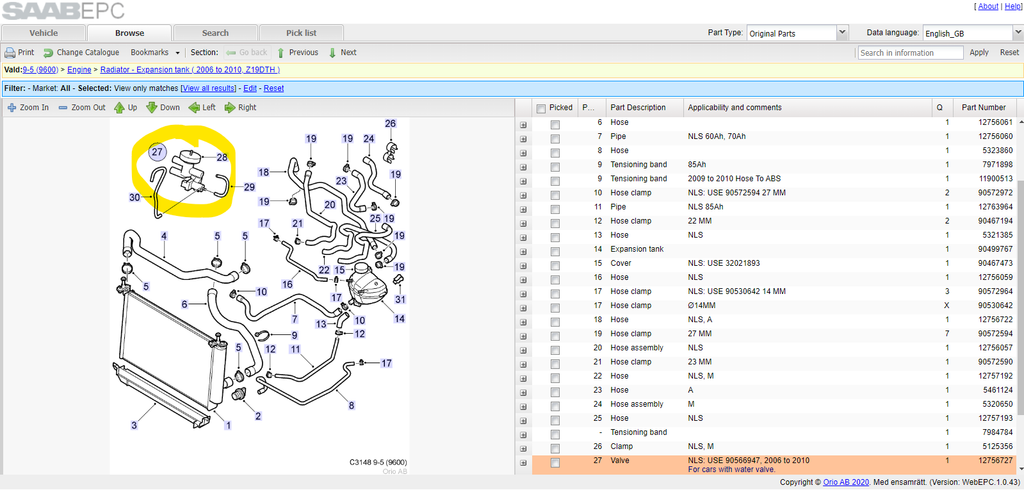Open Change Catalogue
The width and height of the screenshot is (1024, 490).
81,52
